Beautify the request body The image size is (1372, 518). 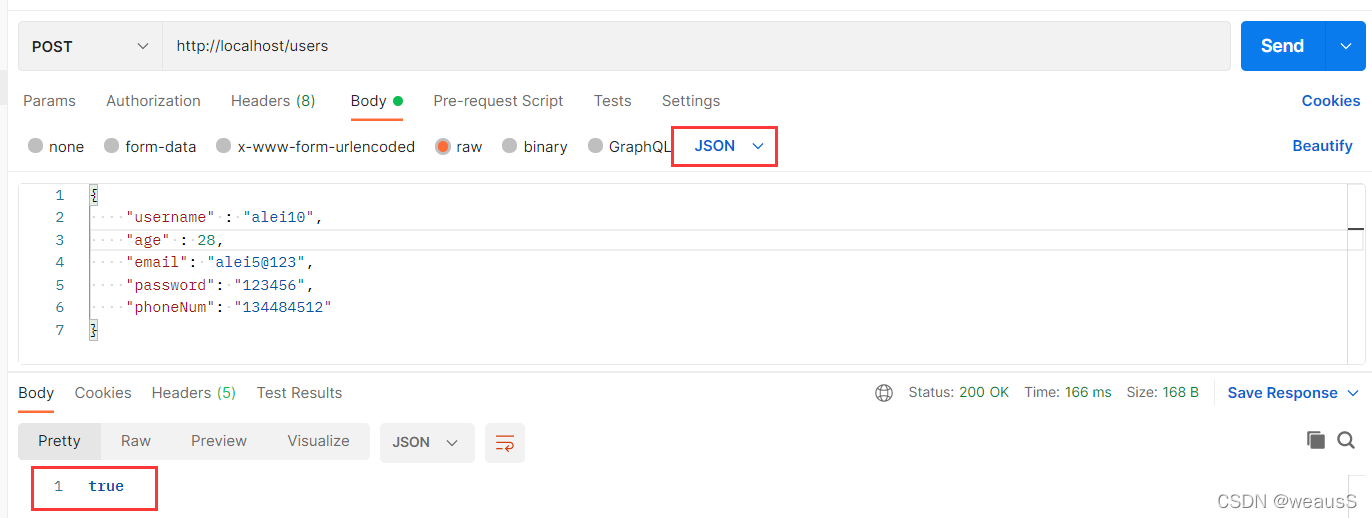point(1322,146)
